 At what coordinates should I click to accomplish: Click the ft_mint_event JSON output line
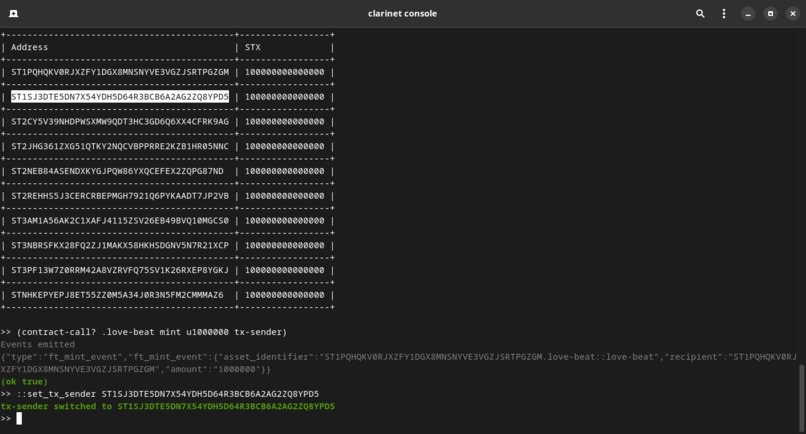(399, 363)
